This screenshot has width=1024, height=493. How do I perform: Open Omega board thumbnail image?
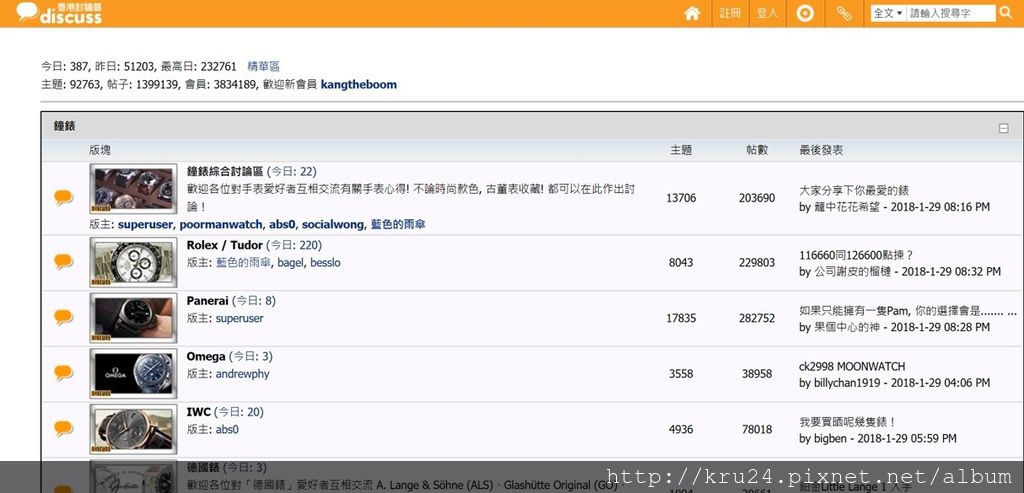click(x=133, y=374)
